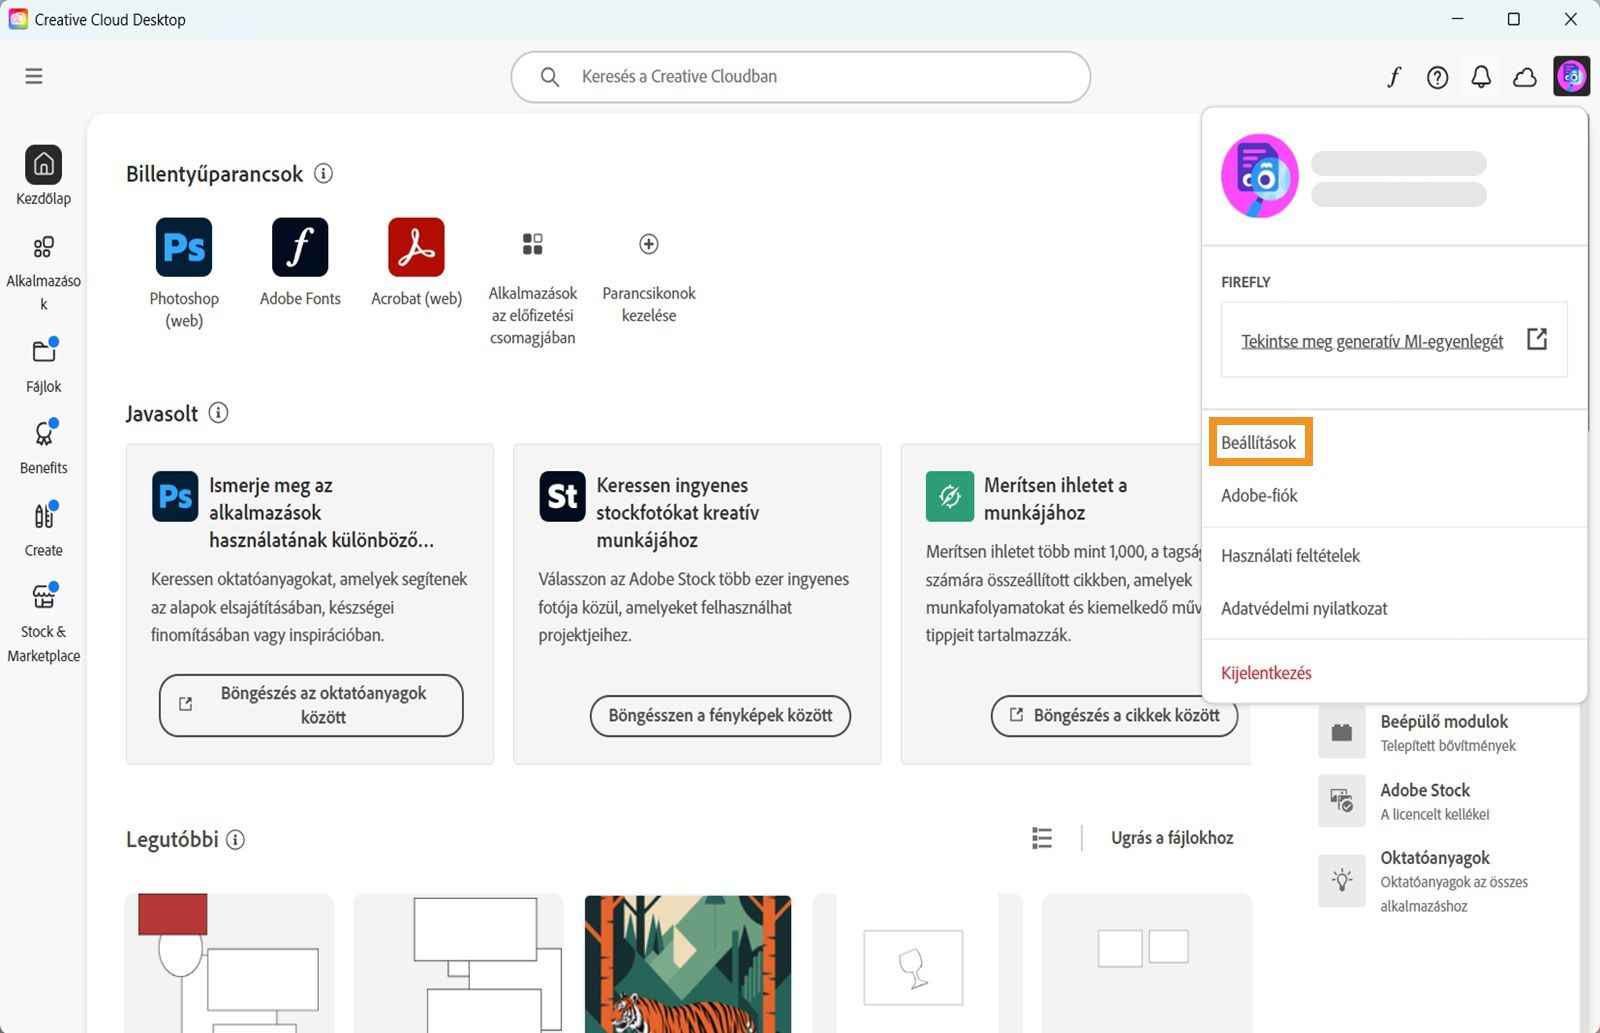Click the Photoshop icon on Ismerje meg card
The image size is (1600, 1033).
175,497
